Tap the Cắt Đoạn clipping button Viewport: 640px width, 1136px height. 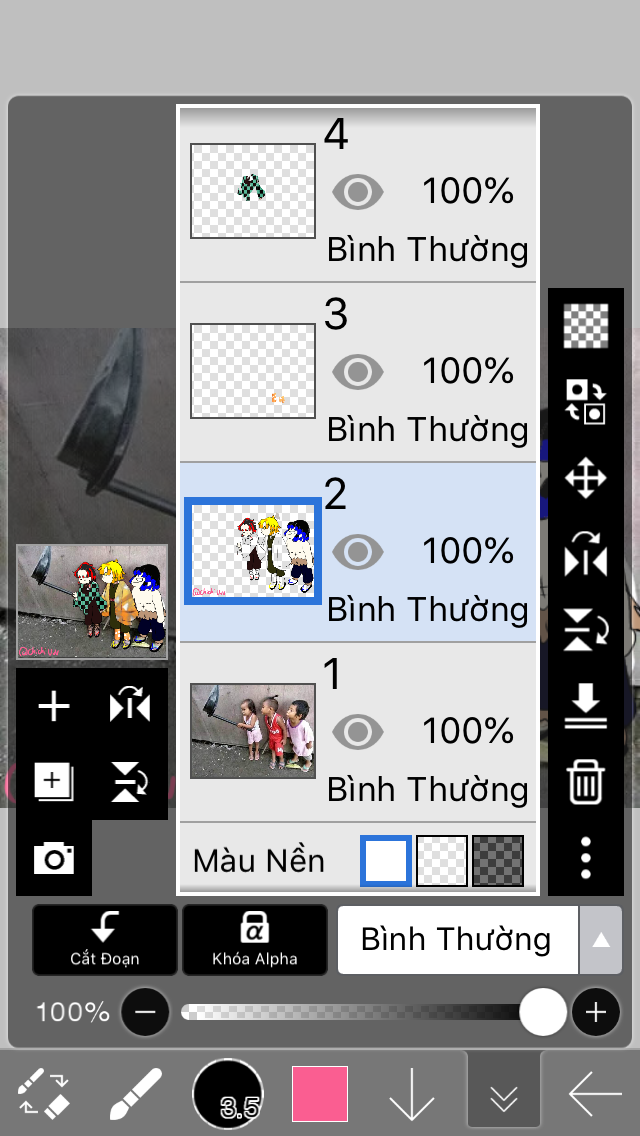(105, 940)
